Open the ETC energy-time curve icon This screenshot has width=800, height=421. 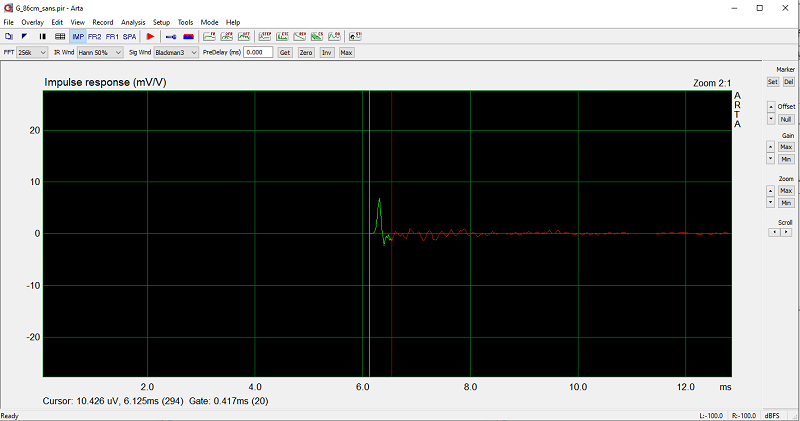pos(282,36)
